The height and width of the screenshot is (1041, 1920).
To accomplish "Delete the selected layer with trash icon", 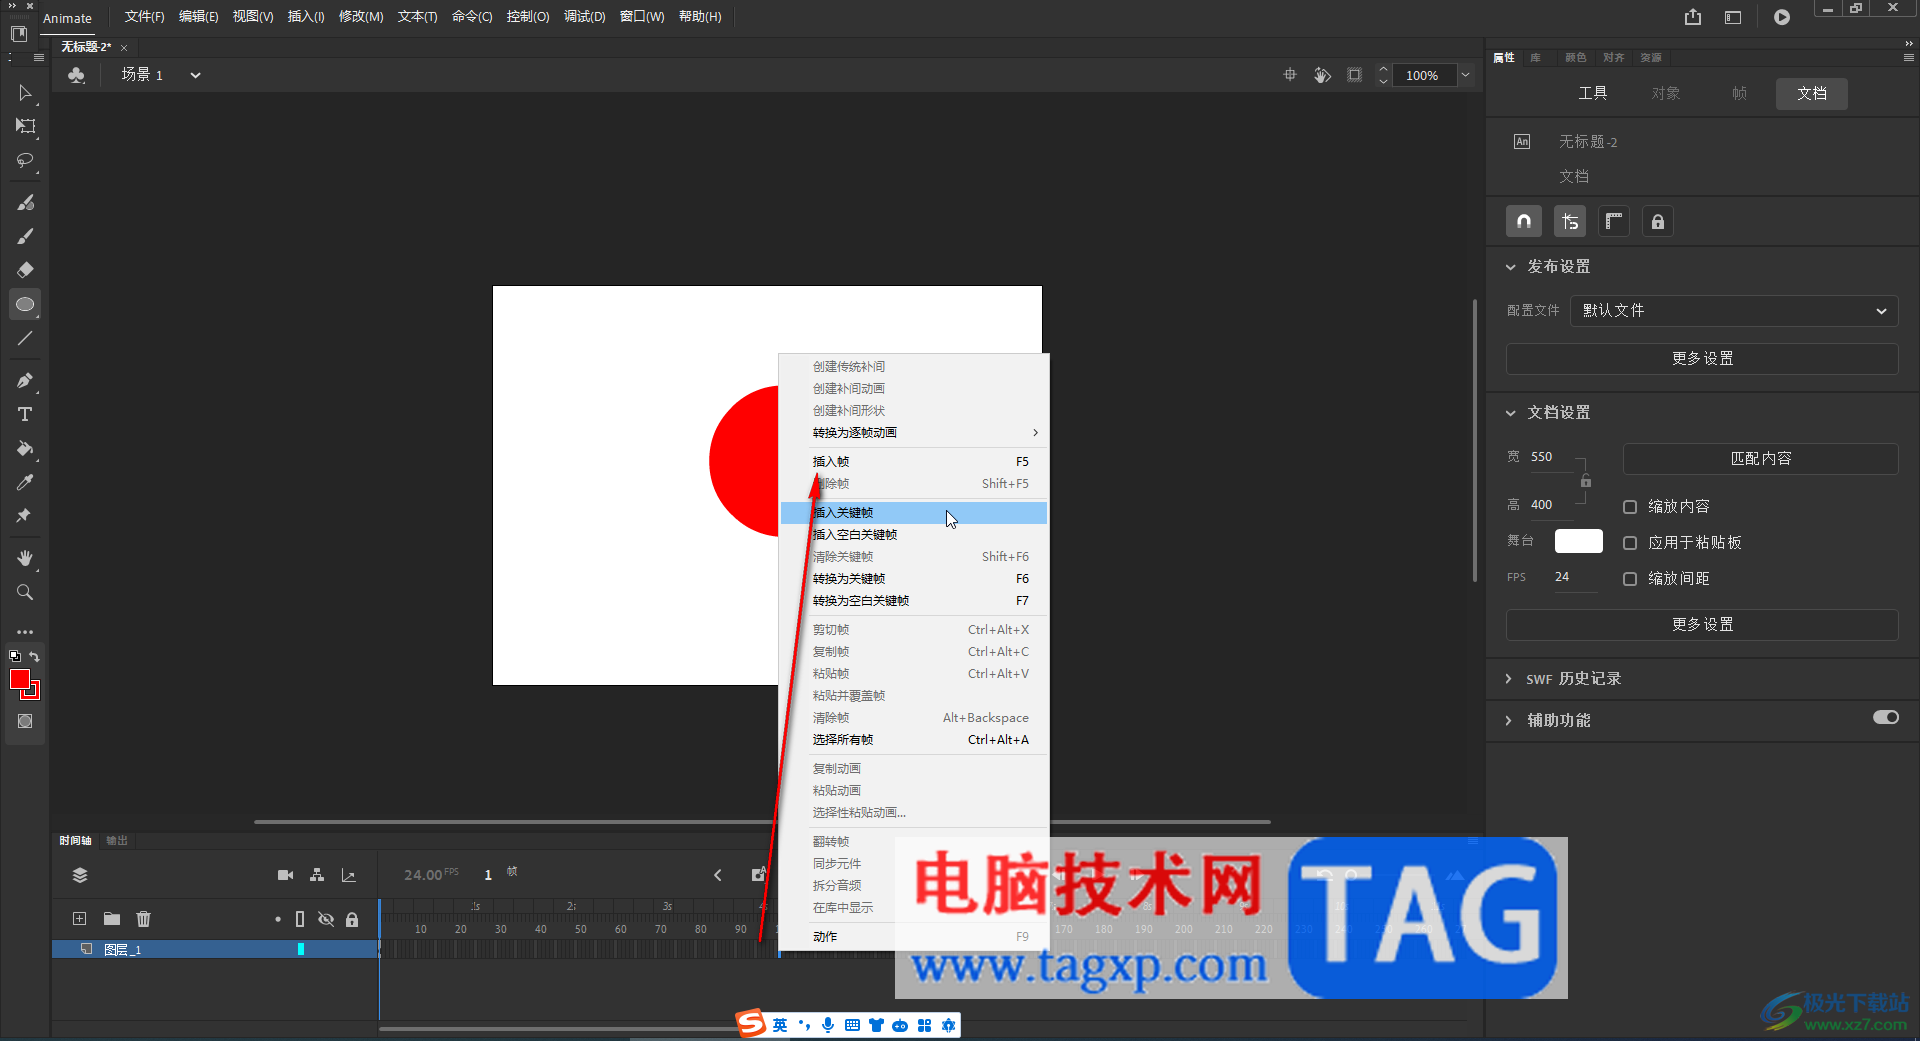I will [x=143, y=919].
